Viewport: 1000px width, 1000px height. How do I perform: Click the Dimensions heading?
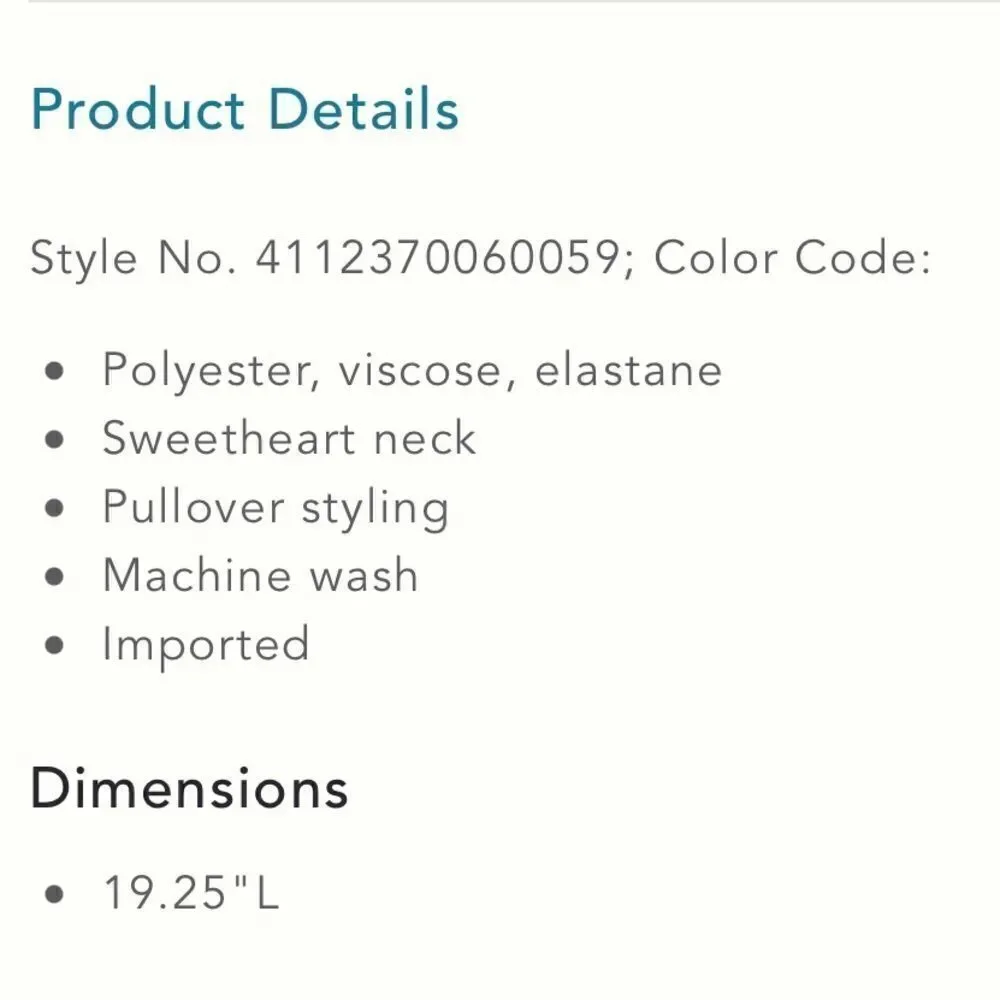tap(189, 788)
